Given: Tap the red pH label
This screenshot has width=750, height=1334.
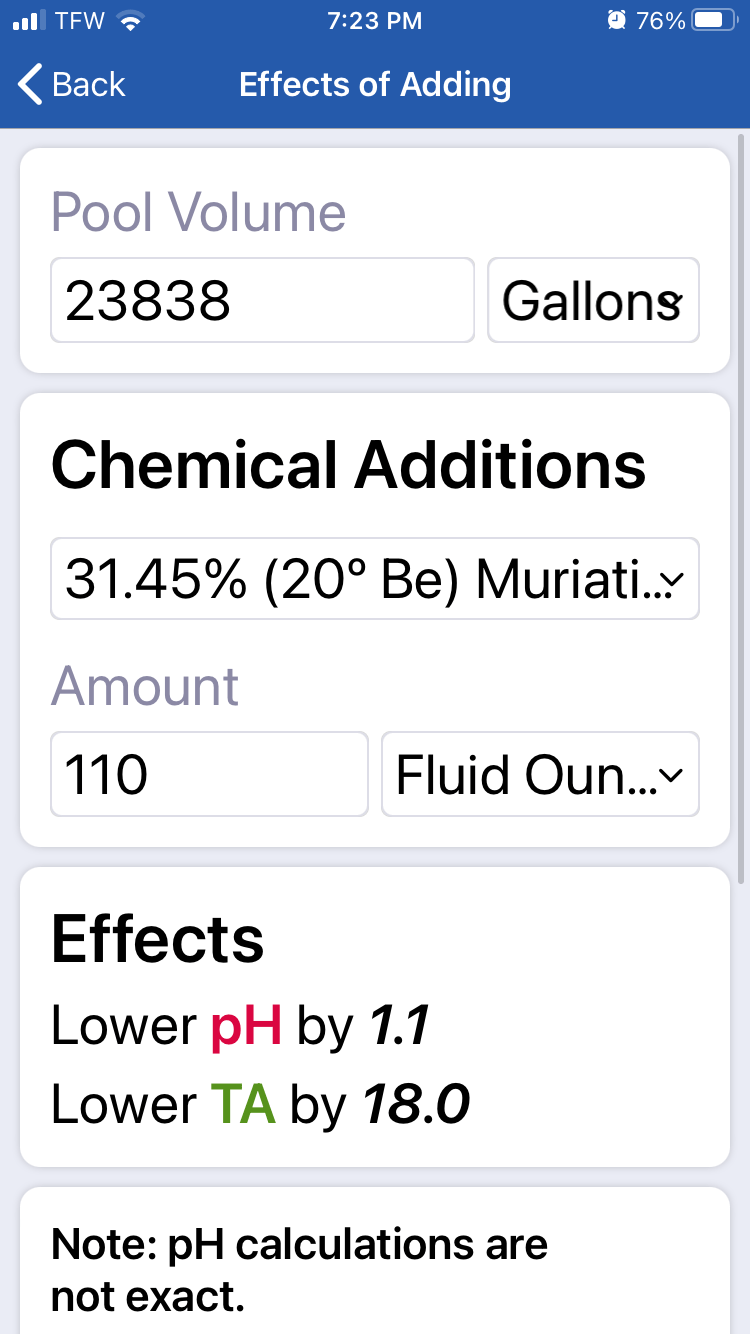Looking at the screenshot, I should click(246, 1026).
